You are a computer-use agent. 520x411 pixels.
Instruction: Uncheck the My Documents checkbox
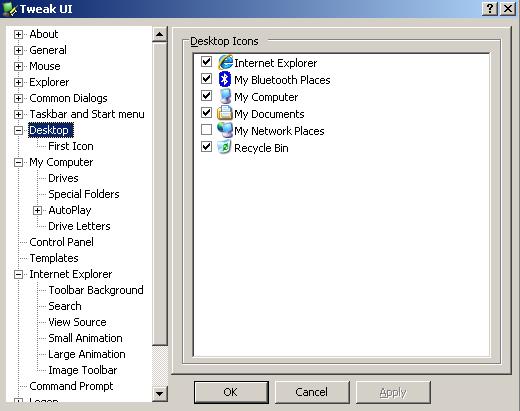click(206, 113)
